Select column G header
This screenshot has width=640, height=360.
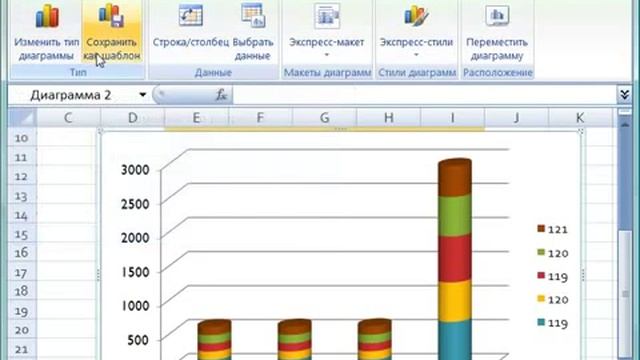pos(324,118)
